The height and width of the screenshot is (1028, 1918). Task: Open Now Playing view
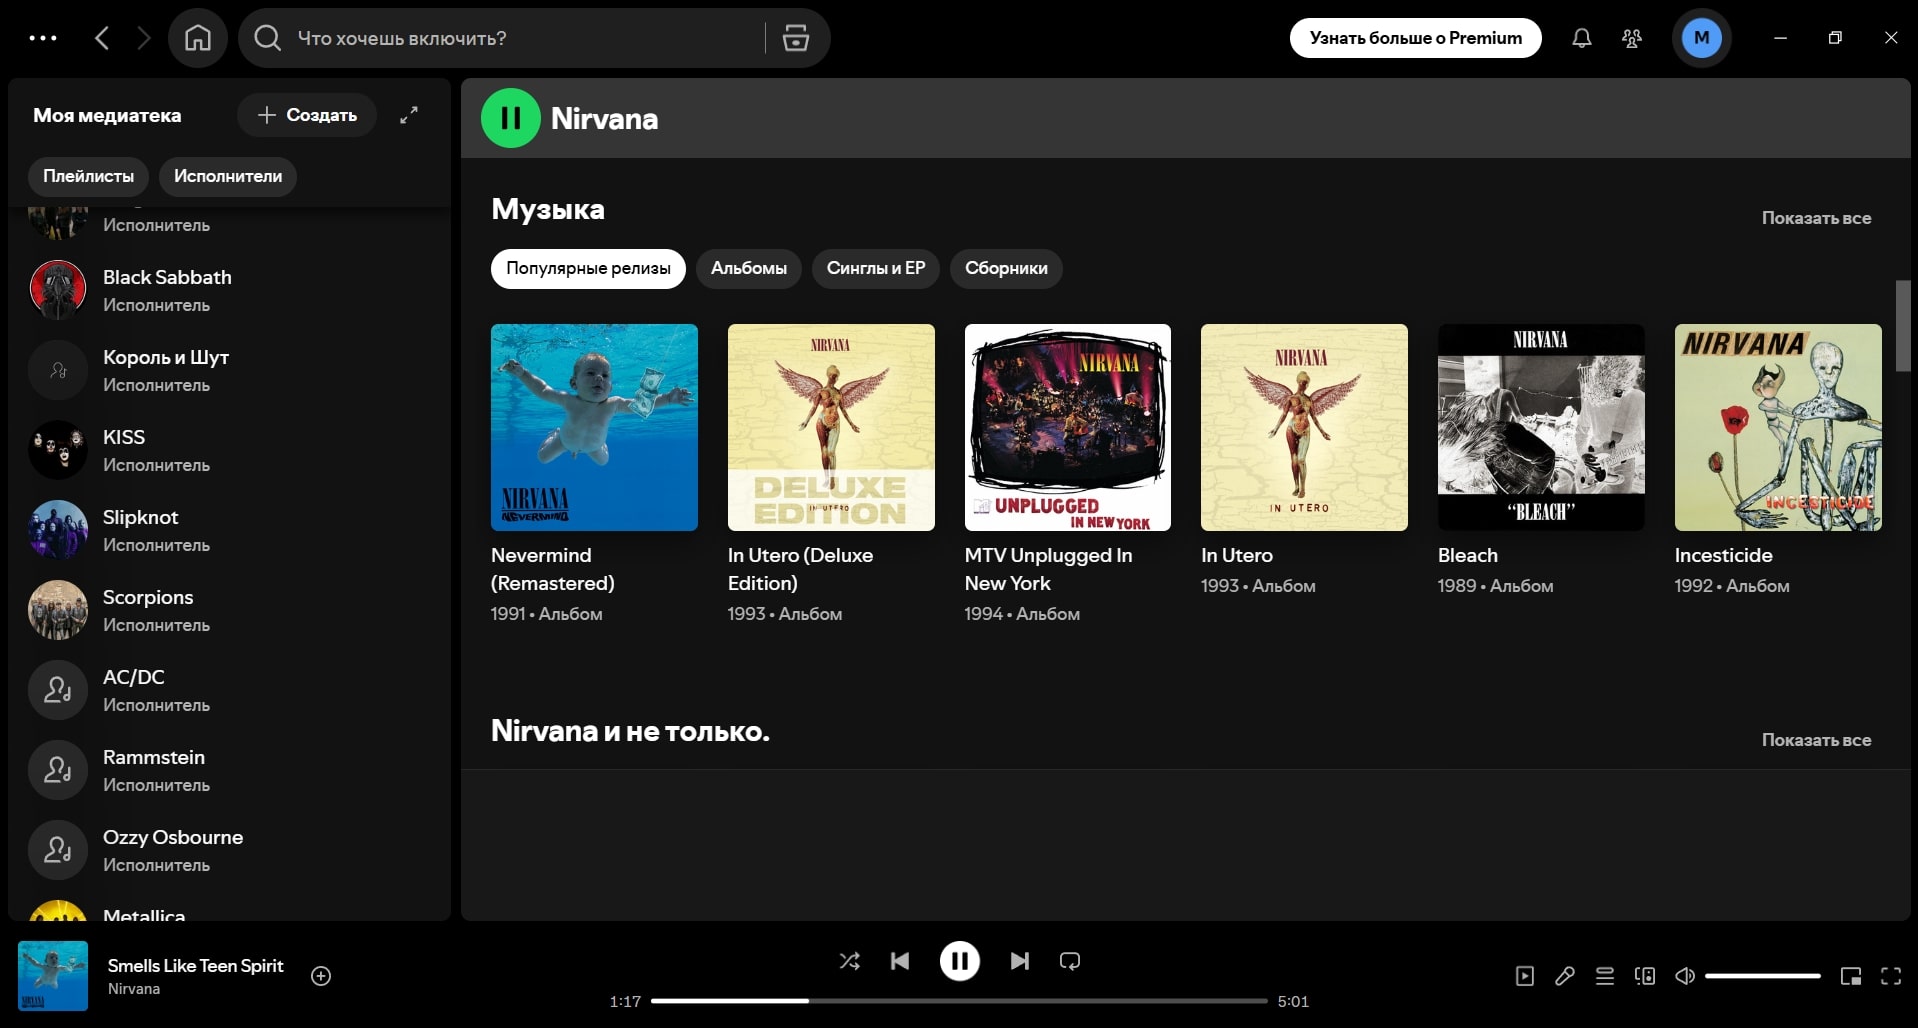[x=1524, y=976]
